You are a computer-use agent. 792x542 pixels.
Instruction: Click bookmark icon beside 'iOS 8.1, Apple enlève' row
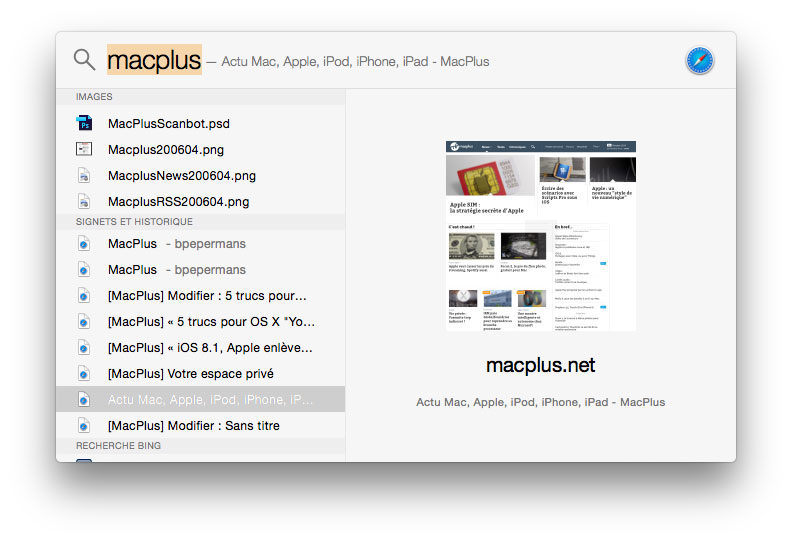(84, 348)
